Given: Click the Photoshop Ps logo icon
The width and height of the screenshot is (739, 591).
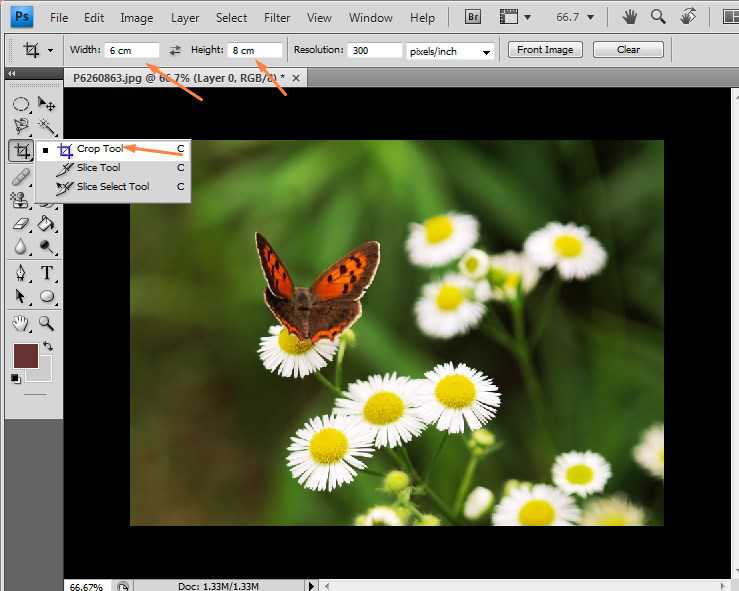Looking at the screenshot, I should [22, 17].
